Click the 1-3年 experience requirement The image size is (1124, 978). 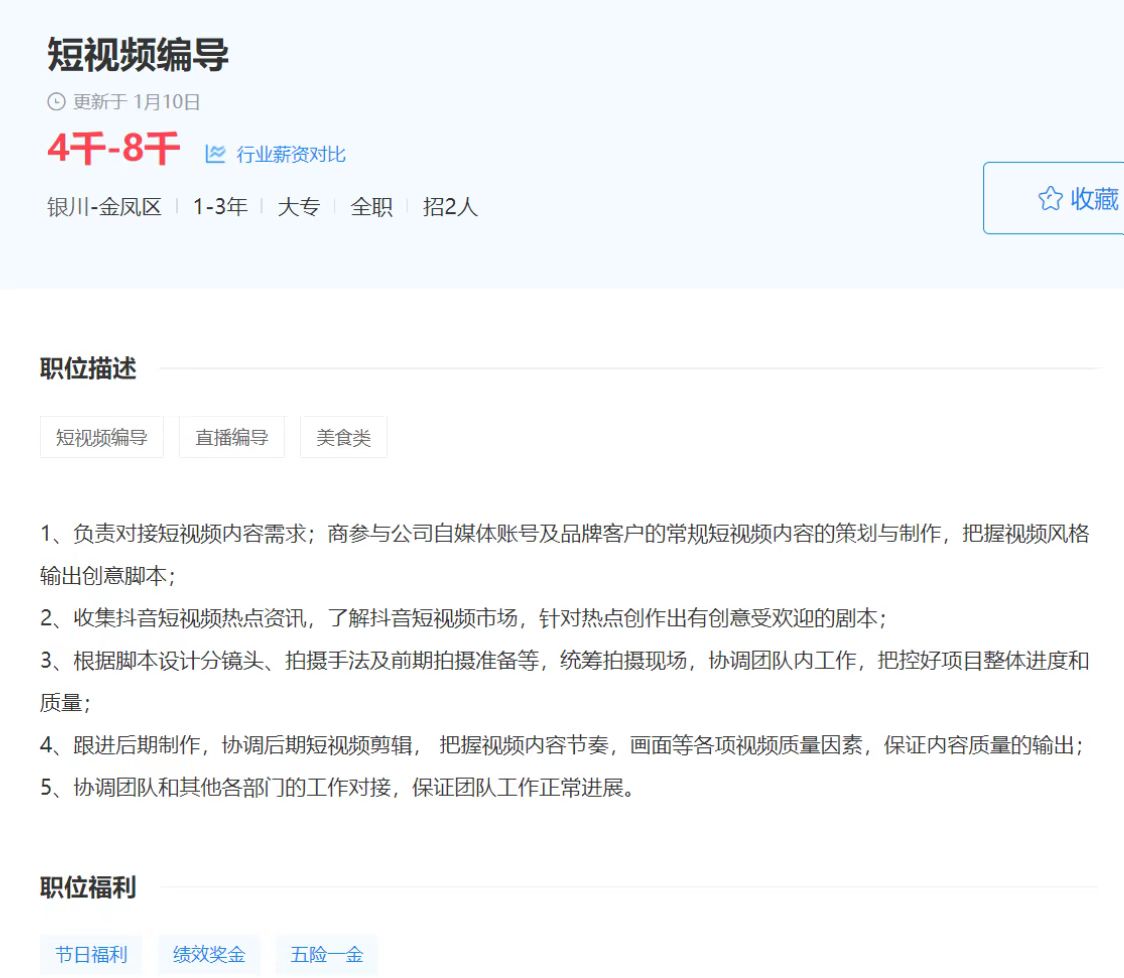click(x=220, y=207)
